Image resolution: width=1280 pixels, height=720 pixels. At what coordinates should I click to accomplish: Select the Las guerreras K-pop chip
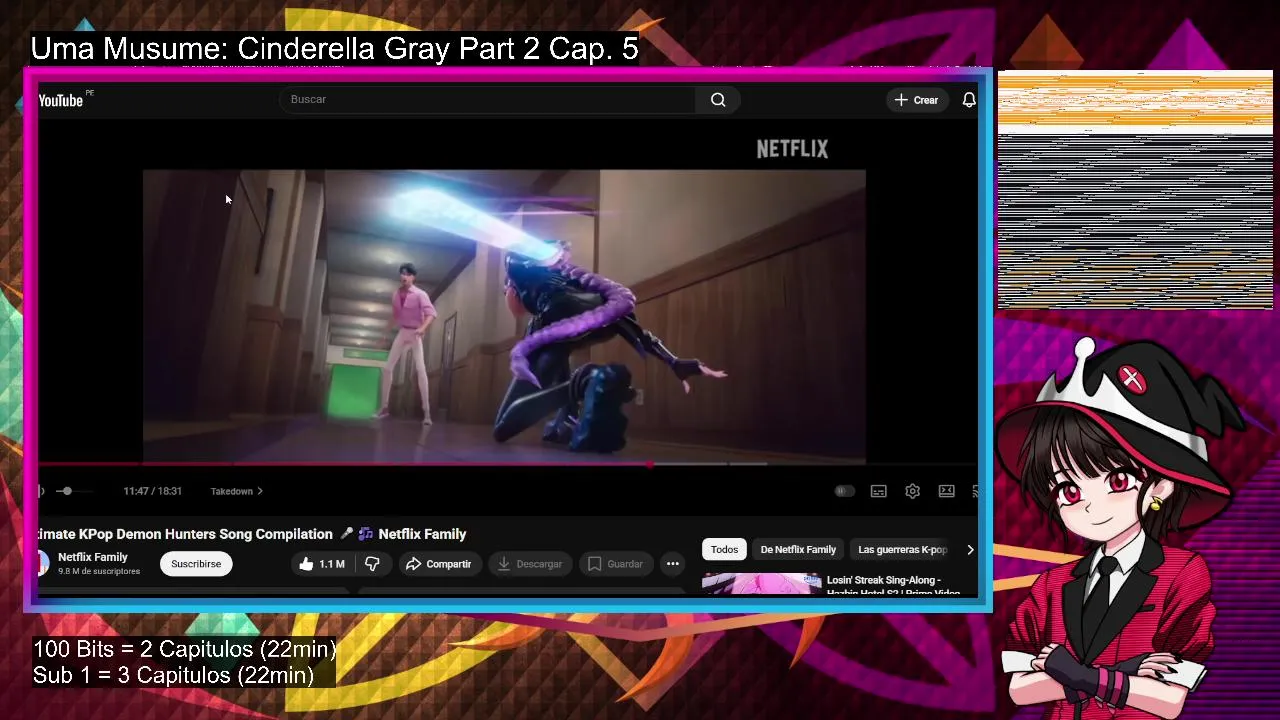[x=902, y=549]
